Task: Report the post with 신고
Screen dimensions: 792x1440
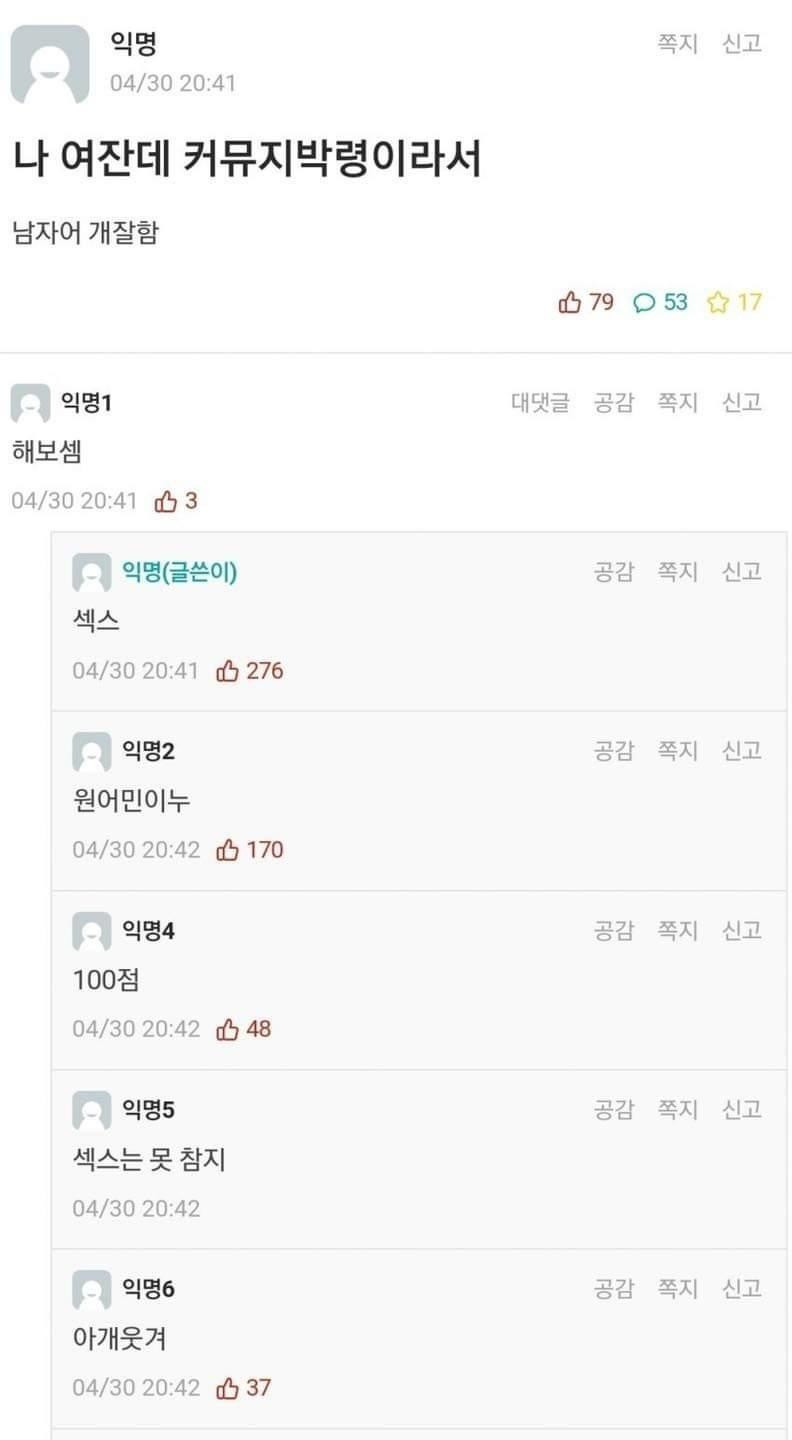Action: [x=742, y=43]
